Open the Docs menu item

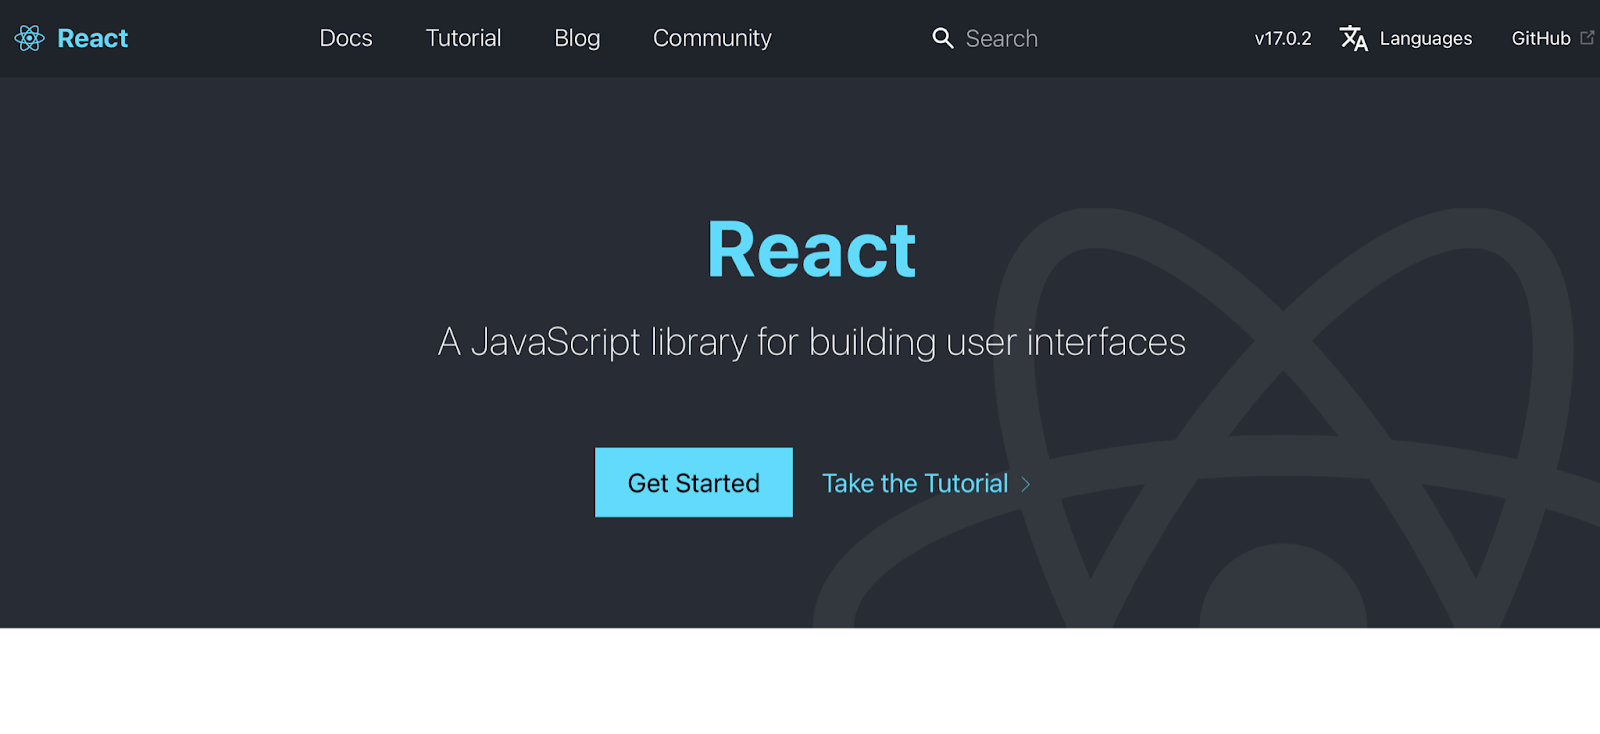coord(346,38)
